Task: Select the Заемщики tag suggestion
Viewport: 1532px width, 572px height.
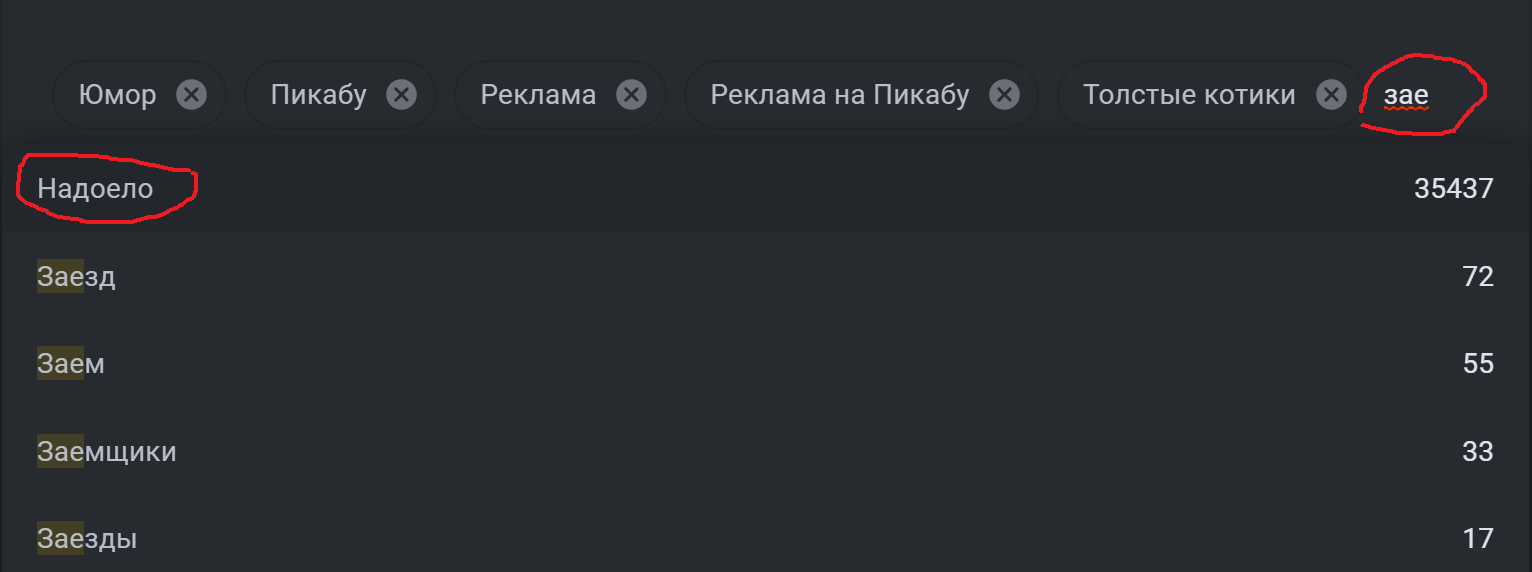Action: 107,452
